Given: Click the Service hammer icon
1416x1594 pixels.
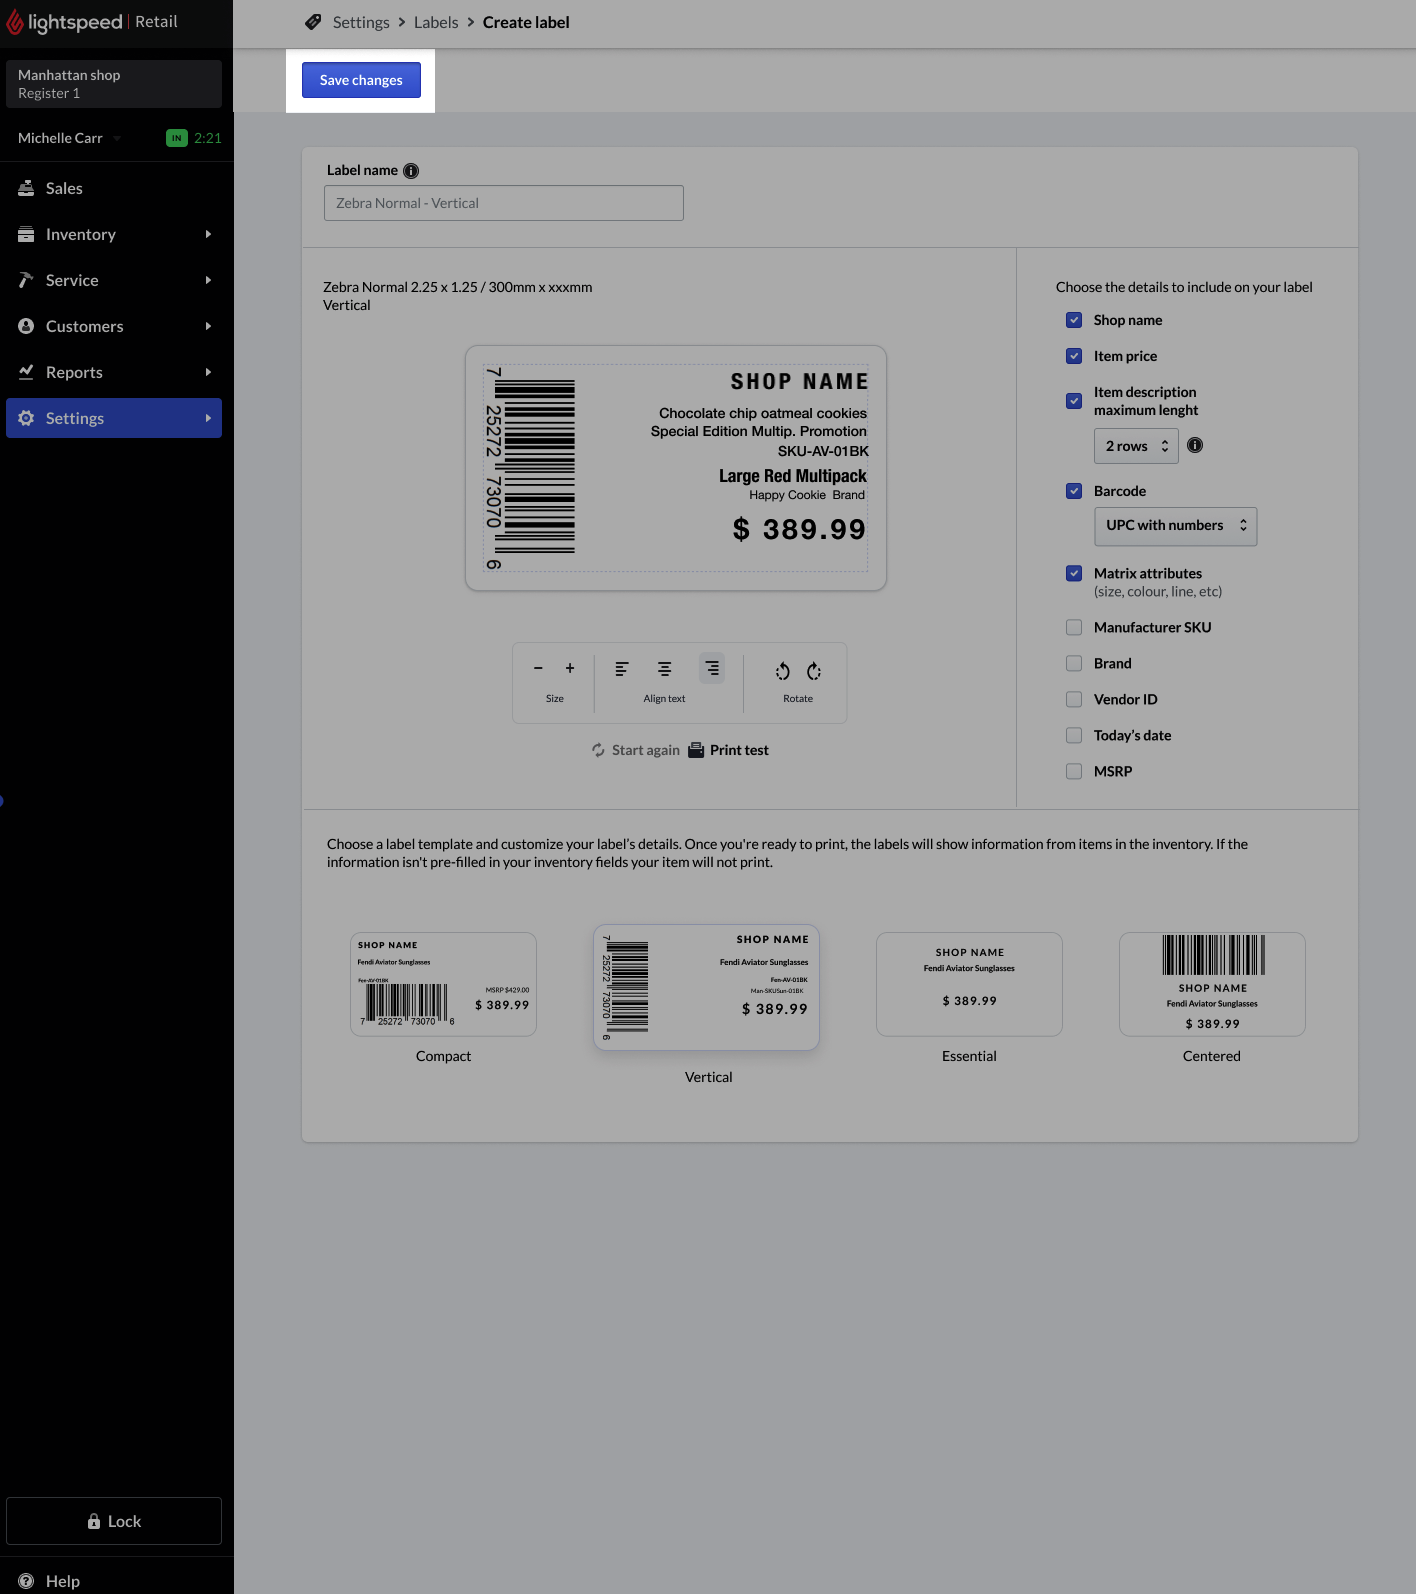Looking at the screenshot, I should (x=26, y=280).
